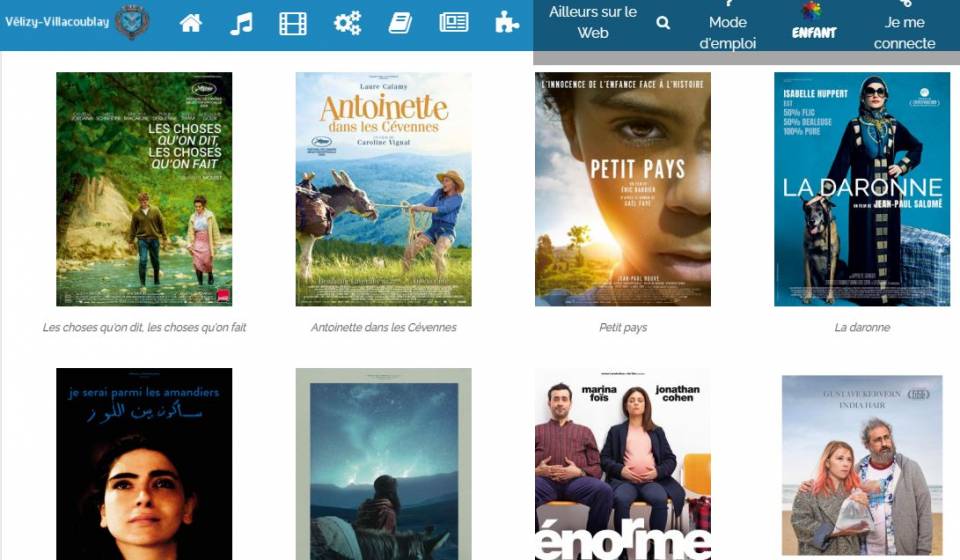This screenshot has height=560, width=960.
Task: Open the Petit pays film poster
Action: point(623,189)
